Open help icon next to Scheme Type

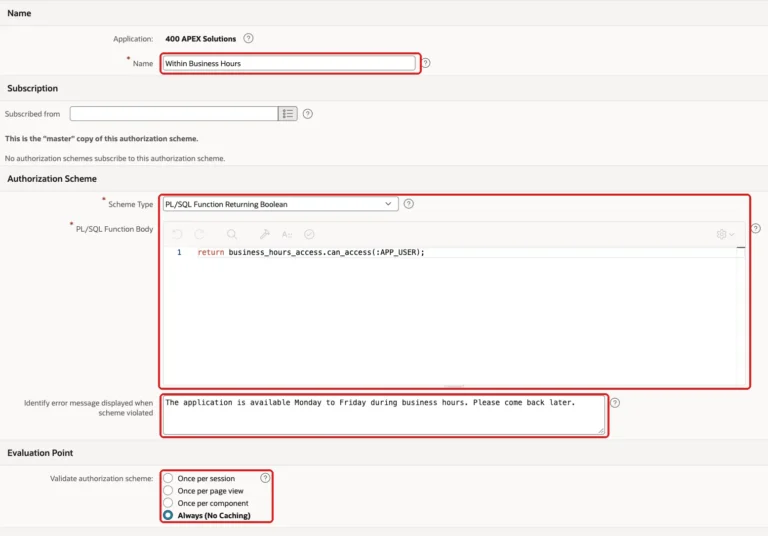click(408, 204)
